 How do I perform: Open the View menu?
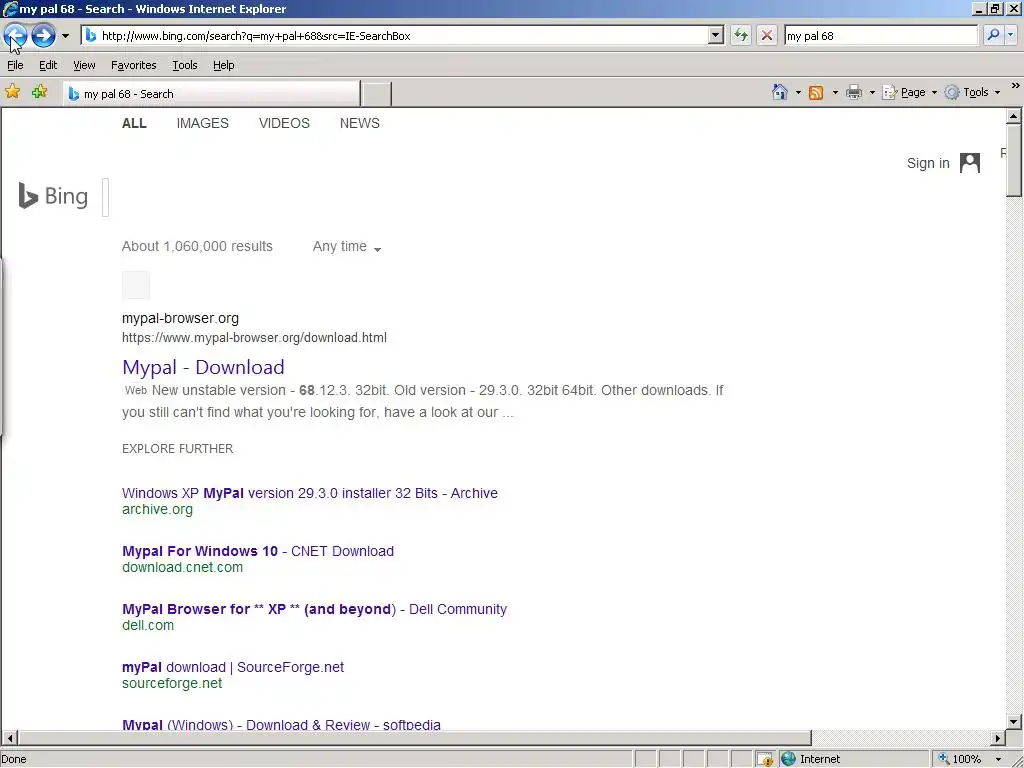click(84, 65)
